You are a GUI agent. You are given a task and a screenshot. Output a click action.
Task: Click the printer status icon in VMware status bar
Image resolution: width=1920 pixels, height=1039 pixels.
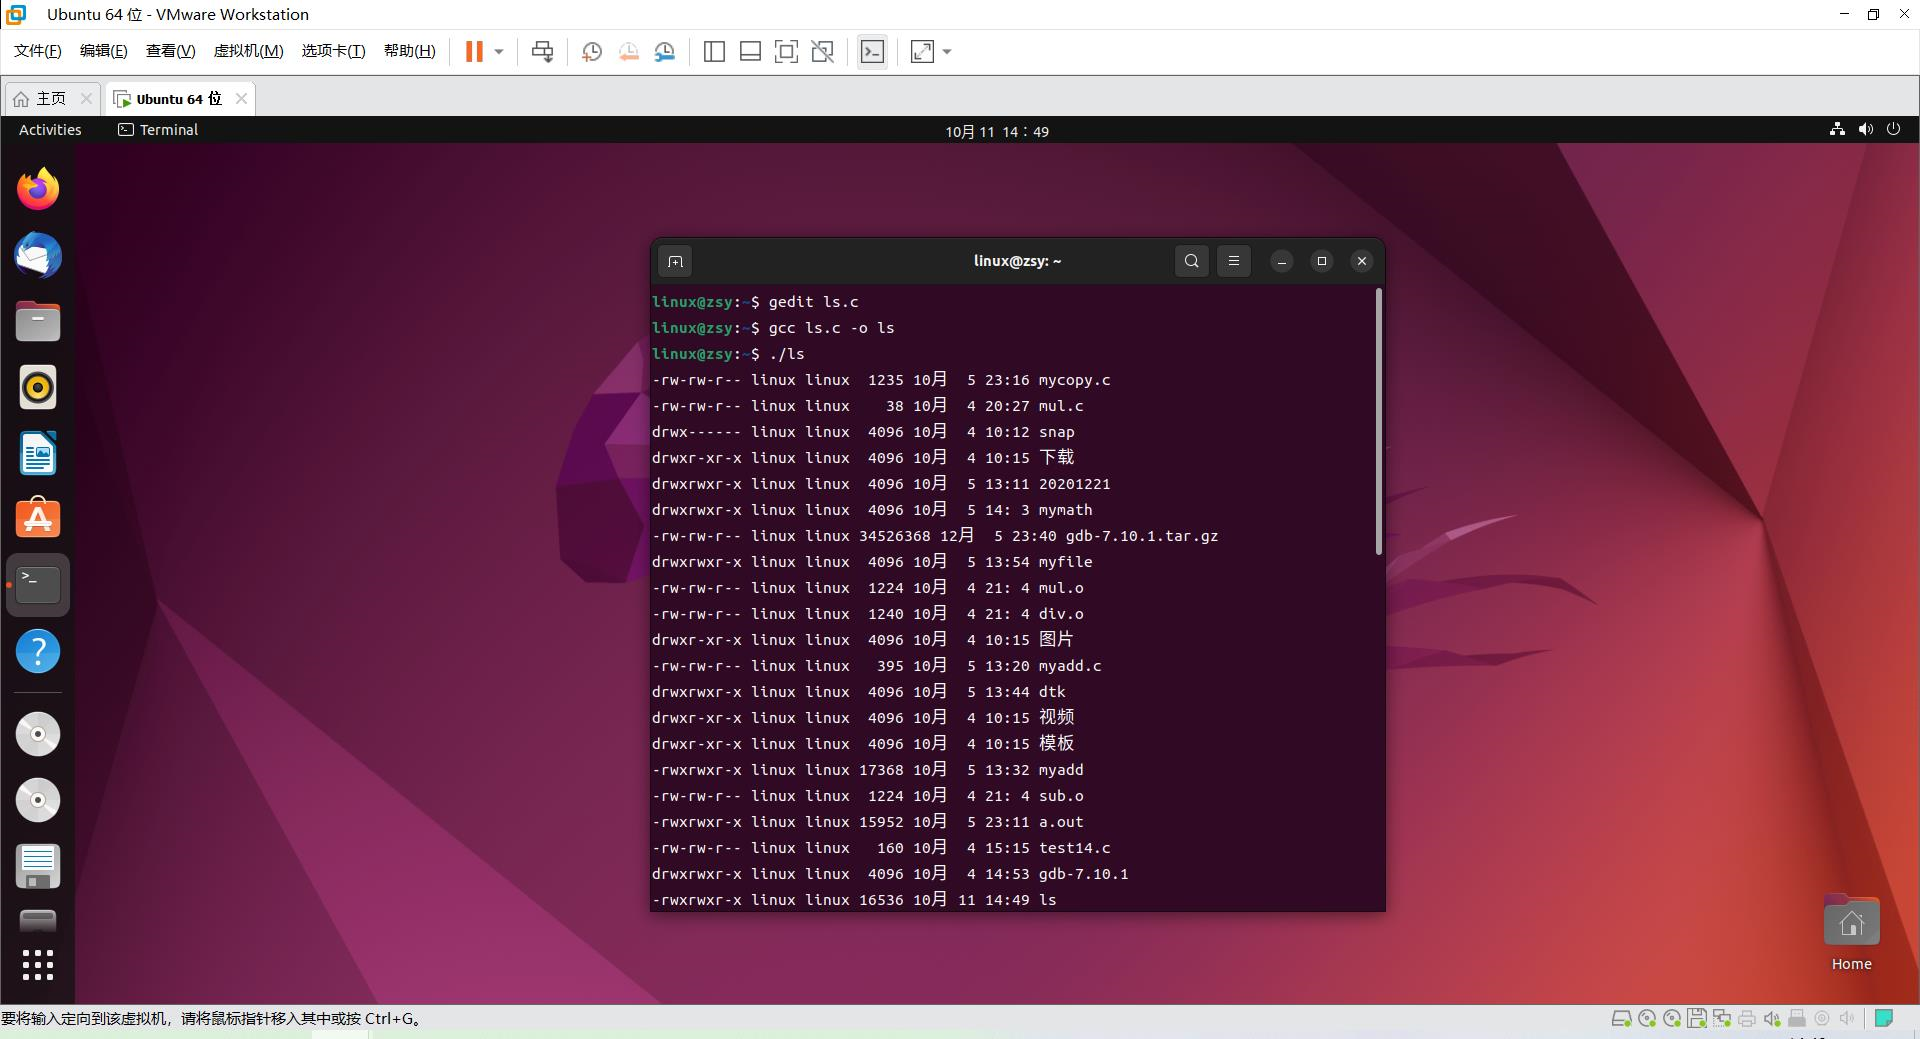coord(1746,1019)
